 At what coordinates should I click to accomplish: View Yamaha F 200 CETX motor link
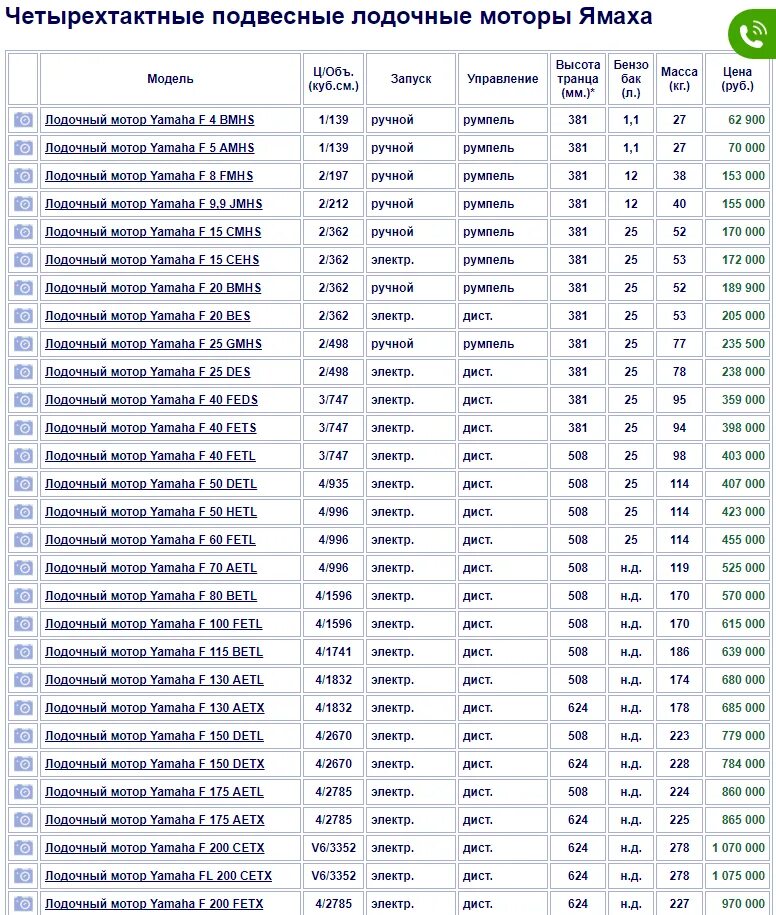(x=155, y=848)
